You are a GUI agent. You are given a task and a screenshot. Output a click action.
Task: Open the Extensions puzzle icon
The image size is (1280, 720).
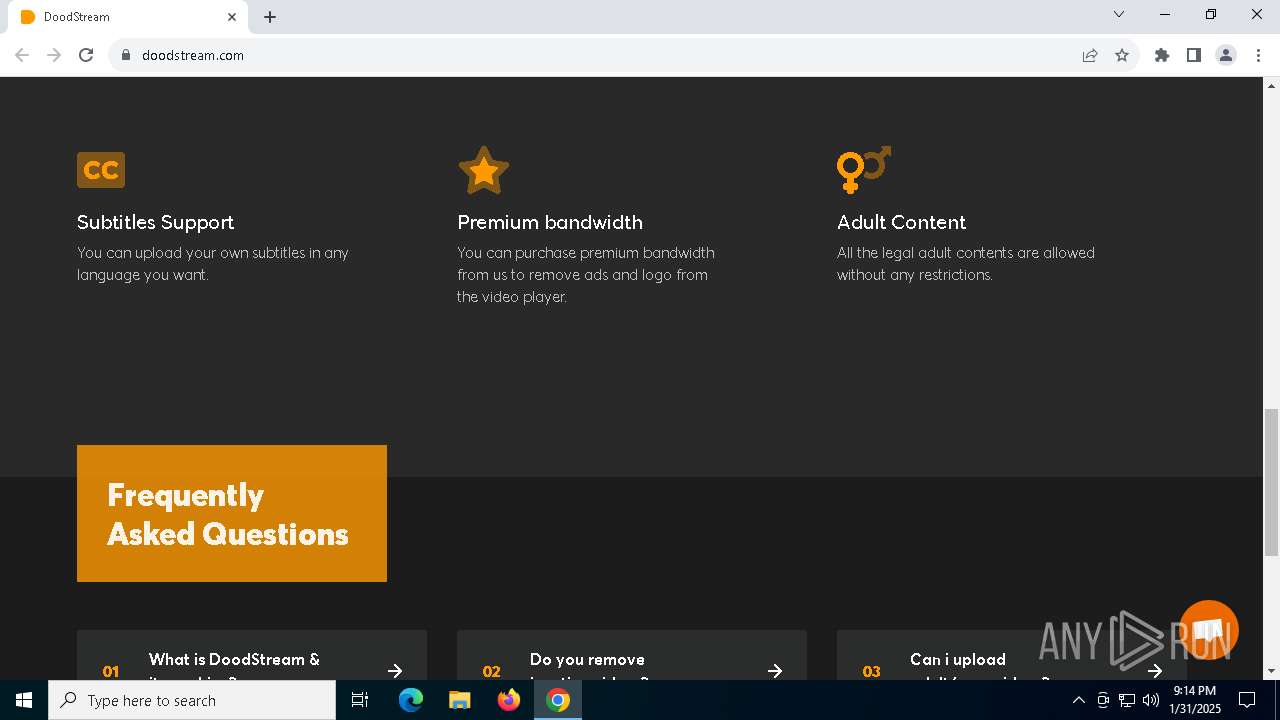click(1162, 55)
